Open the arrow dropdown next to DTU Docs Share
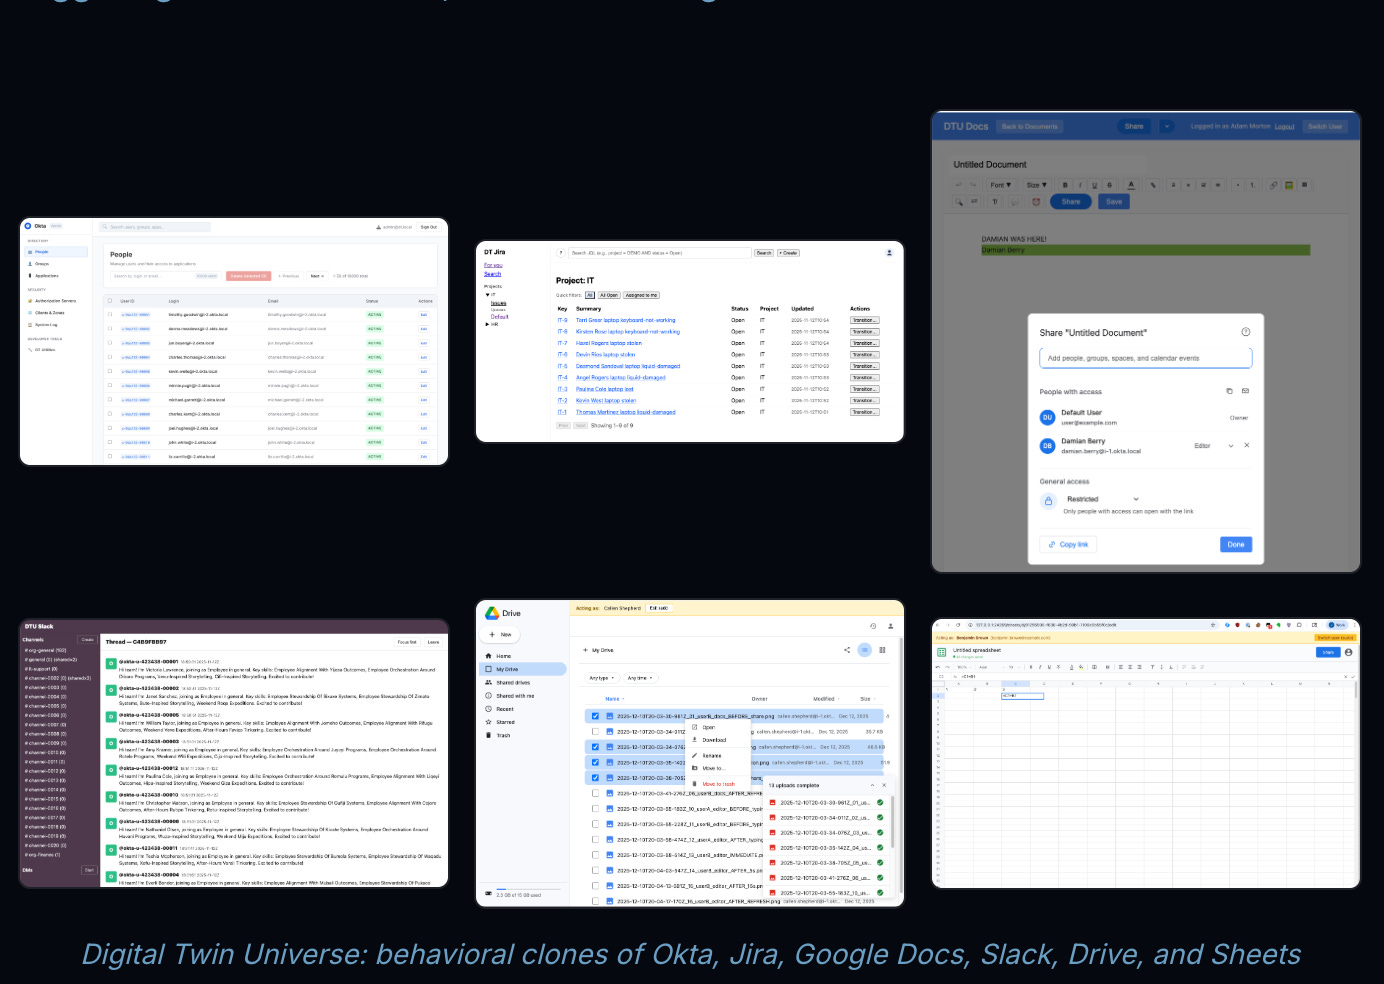Screen dimensions: 1384x984 (x=1166, y=126)
